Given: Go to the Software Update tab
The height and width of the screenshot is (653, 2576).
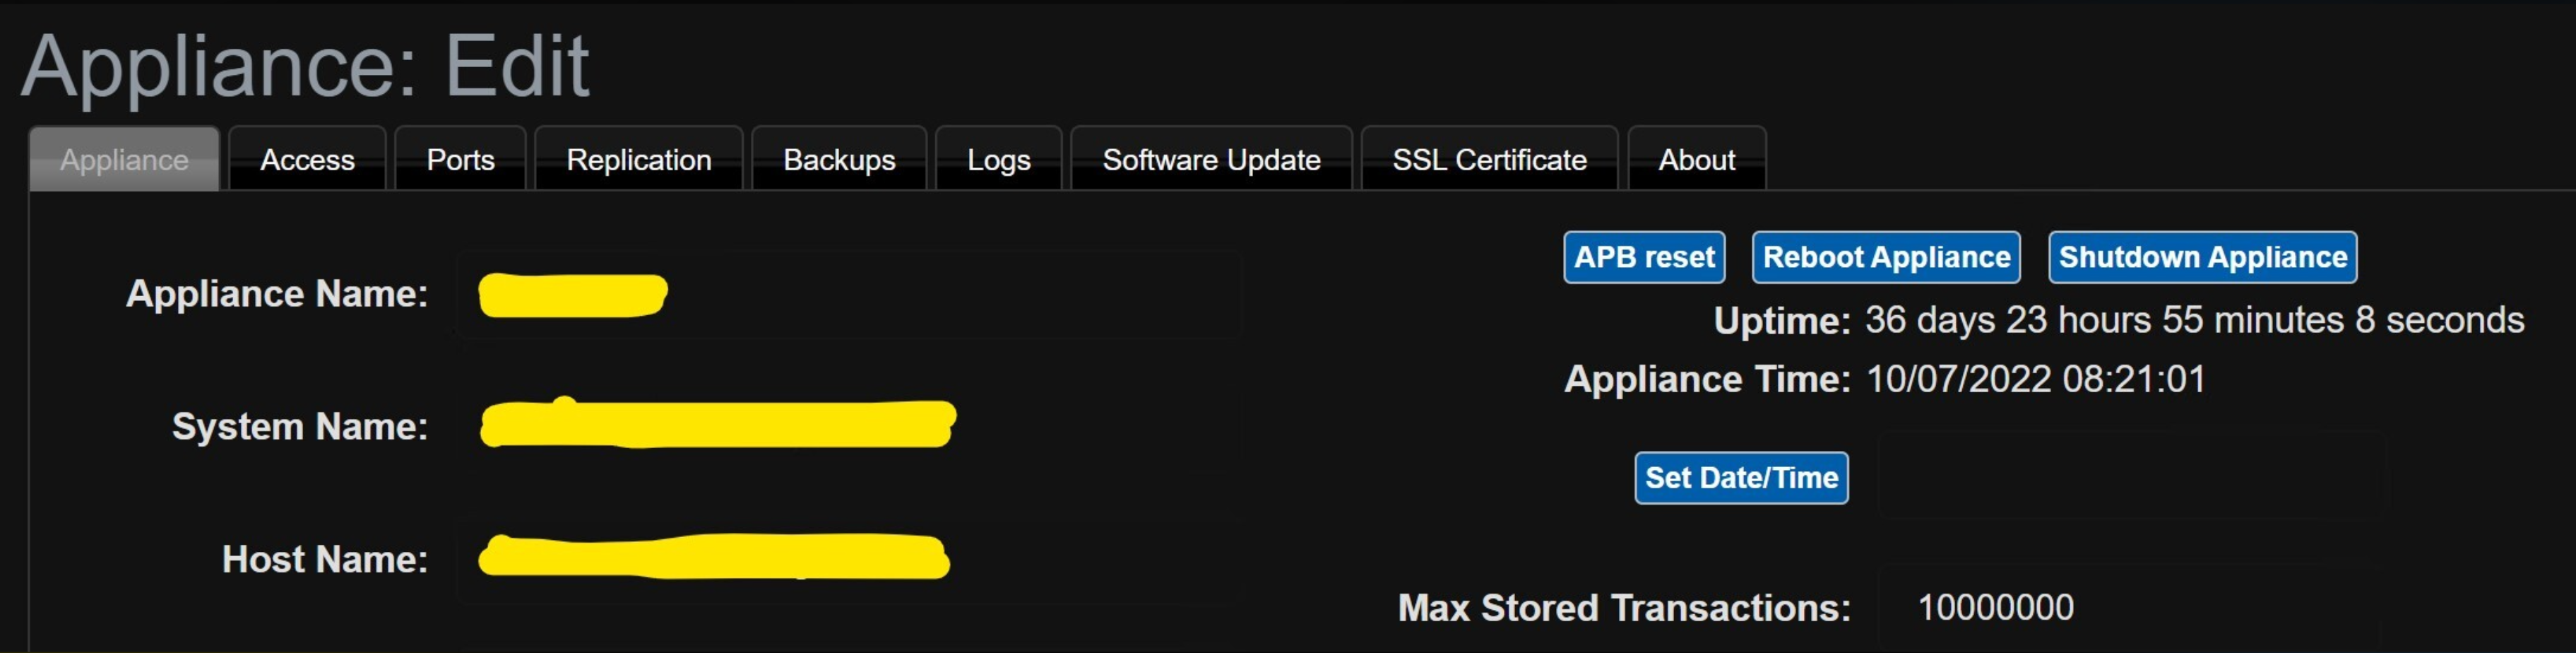Looking at the screenshot, I should click(1211, 158).
